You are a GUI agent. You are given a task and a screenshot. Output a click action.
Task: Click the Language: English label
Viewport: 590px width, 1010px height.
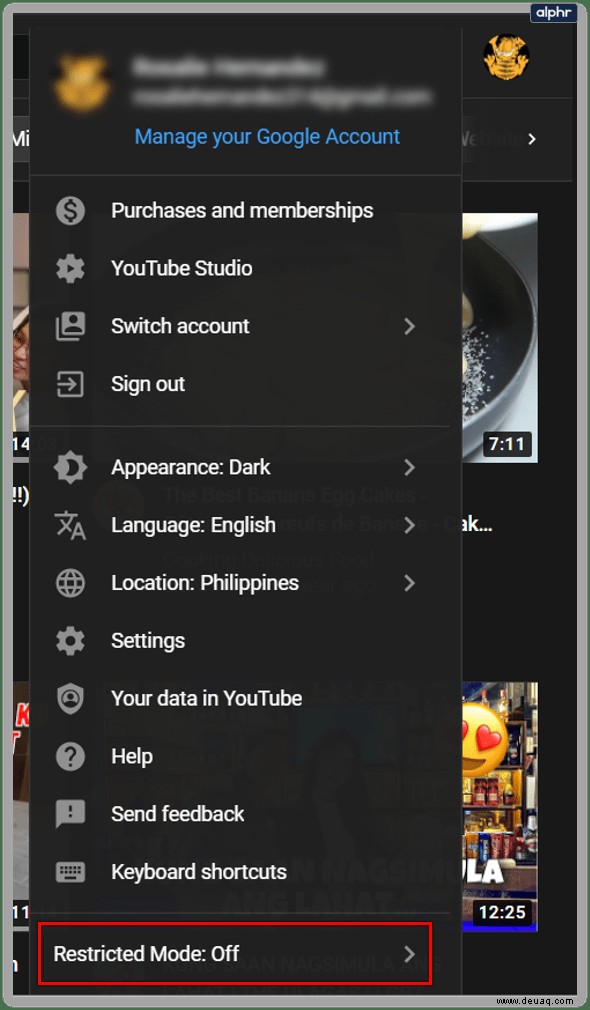(x=193, y=526)
